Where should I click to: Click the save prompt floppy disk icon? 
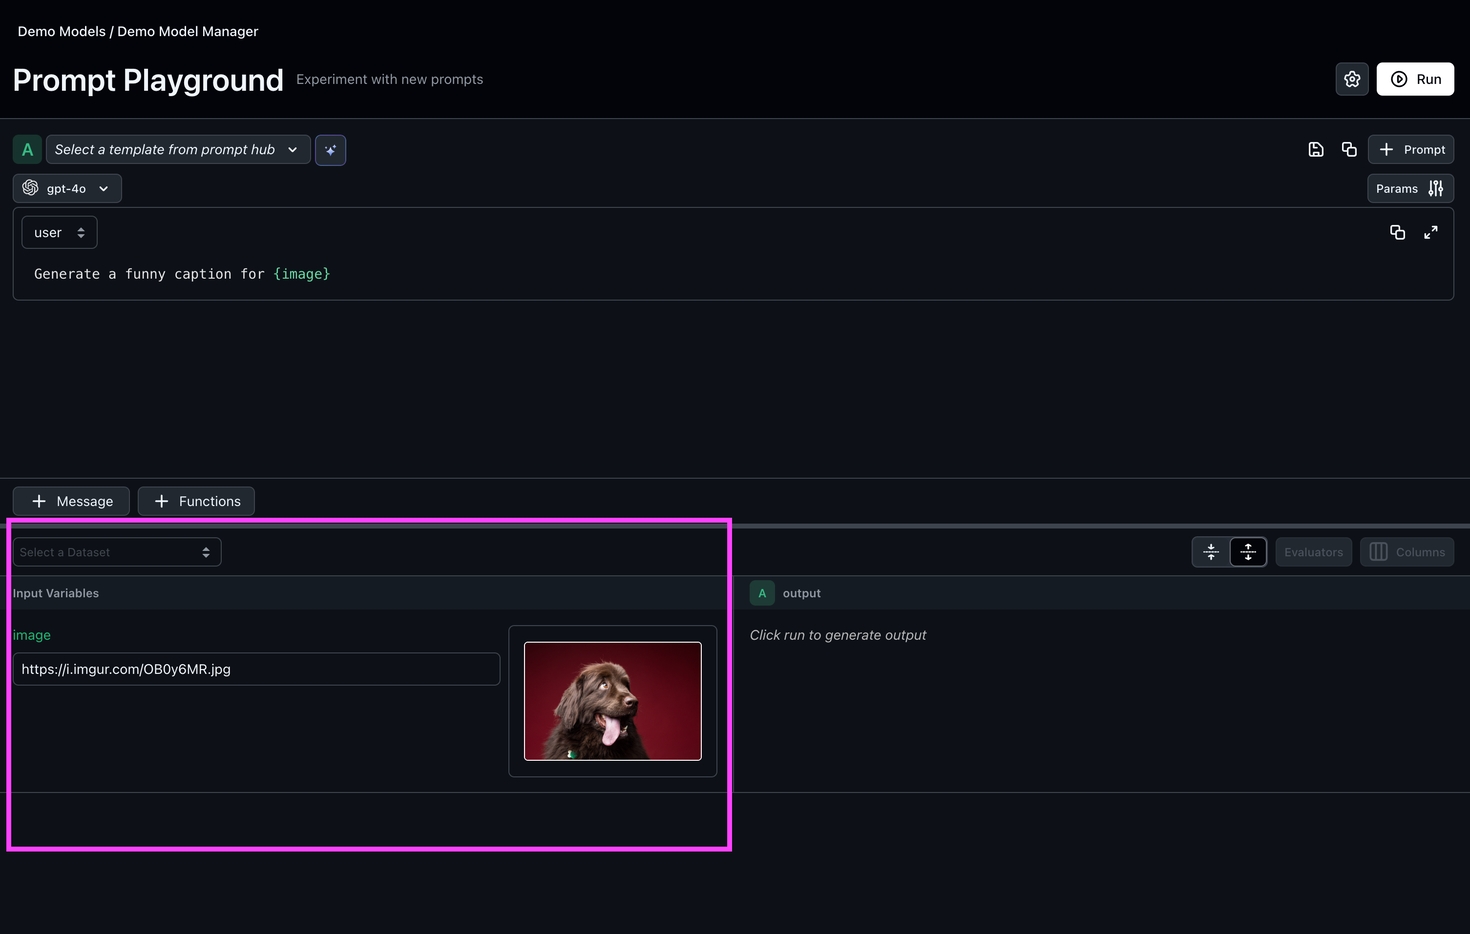tap(1316, 149)
